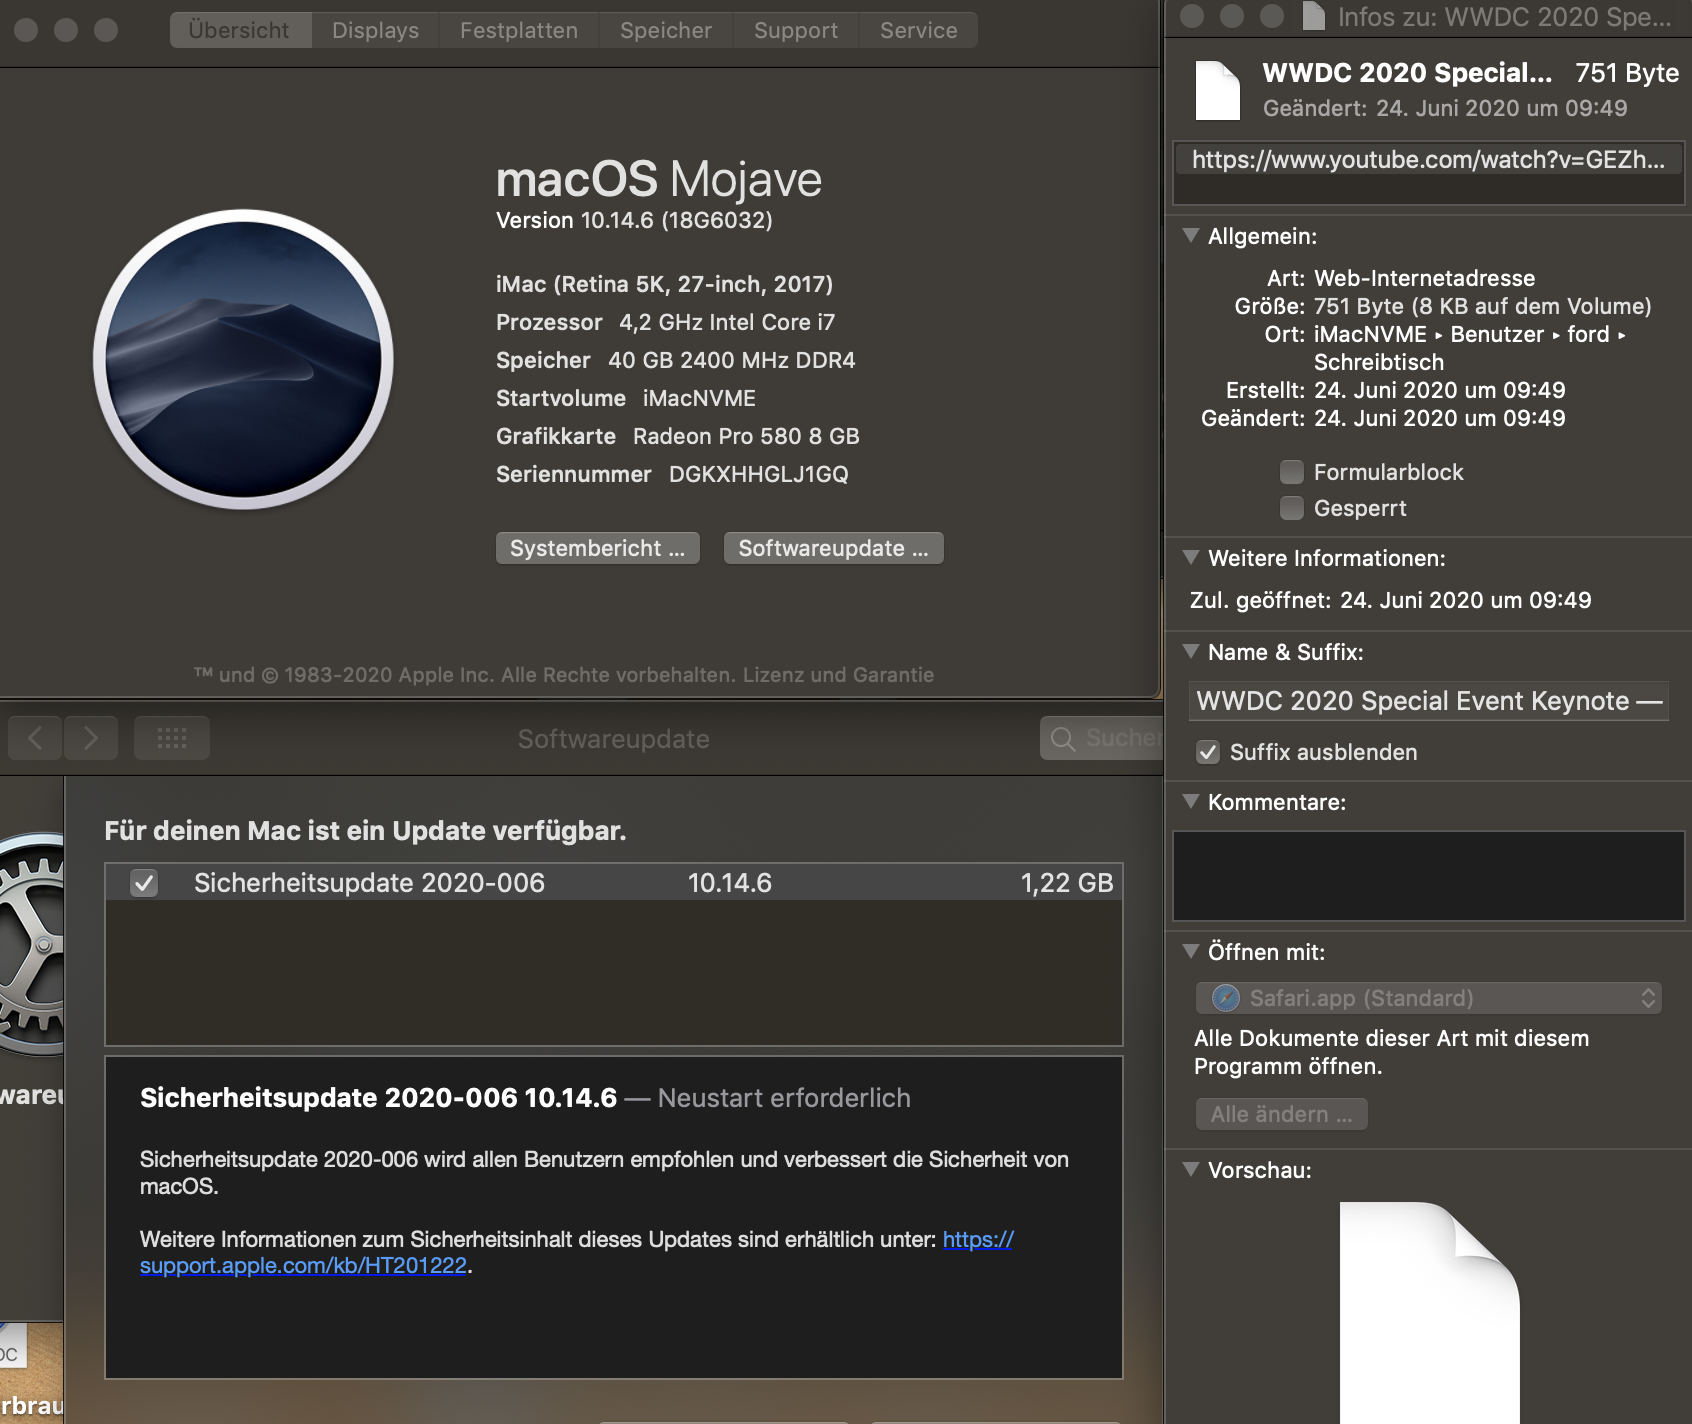Collapse the Öffnen mit section
The image size is (1692, 1424).
1191,952
